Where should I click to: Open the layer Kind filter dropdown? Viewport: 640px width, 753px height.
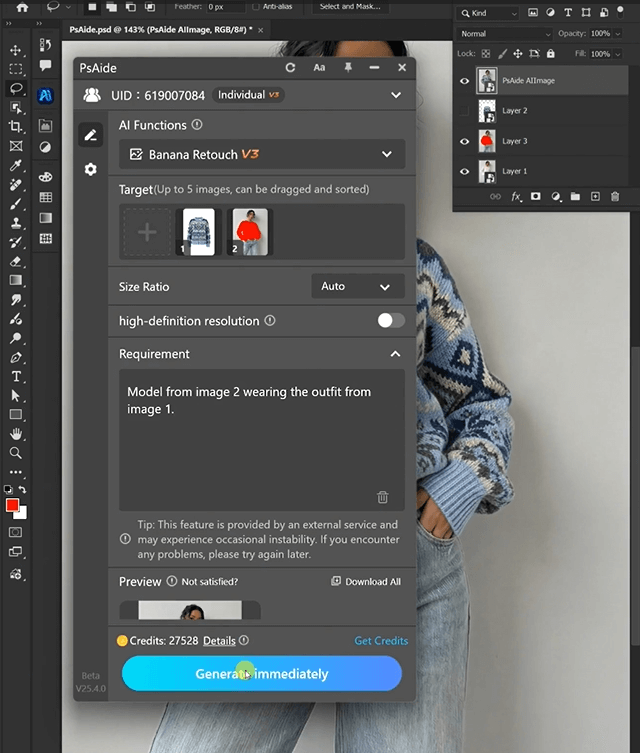(489, 13)
